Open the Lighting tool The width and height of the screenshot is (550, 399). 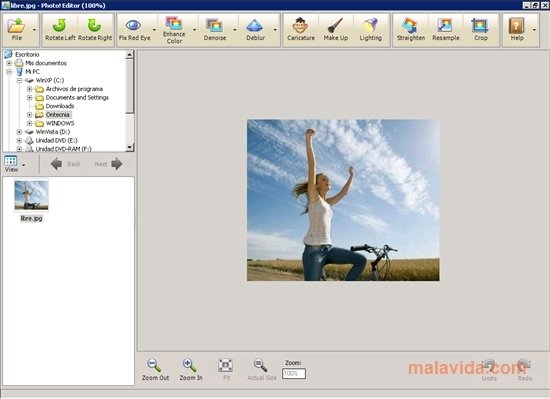pyautogui.click(x=370, y=30)
